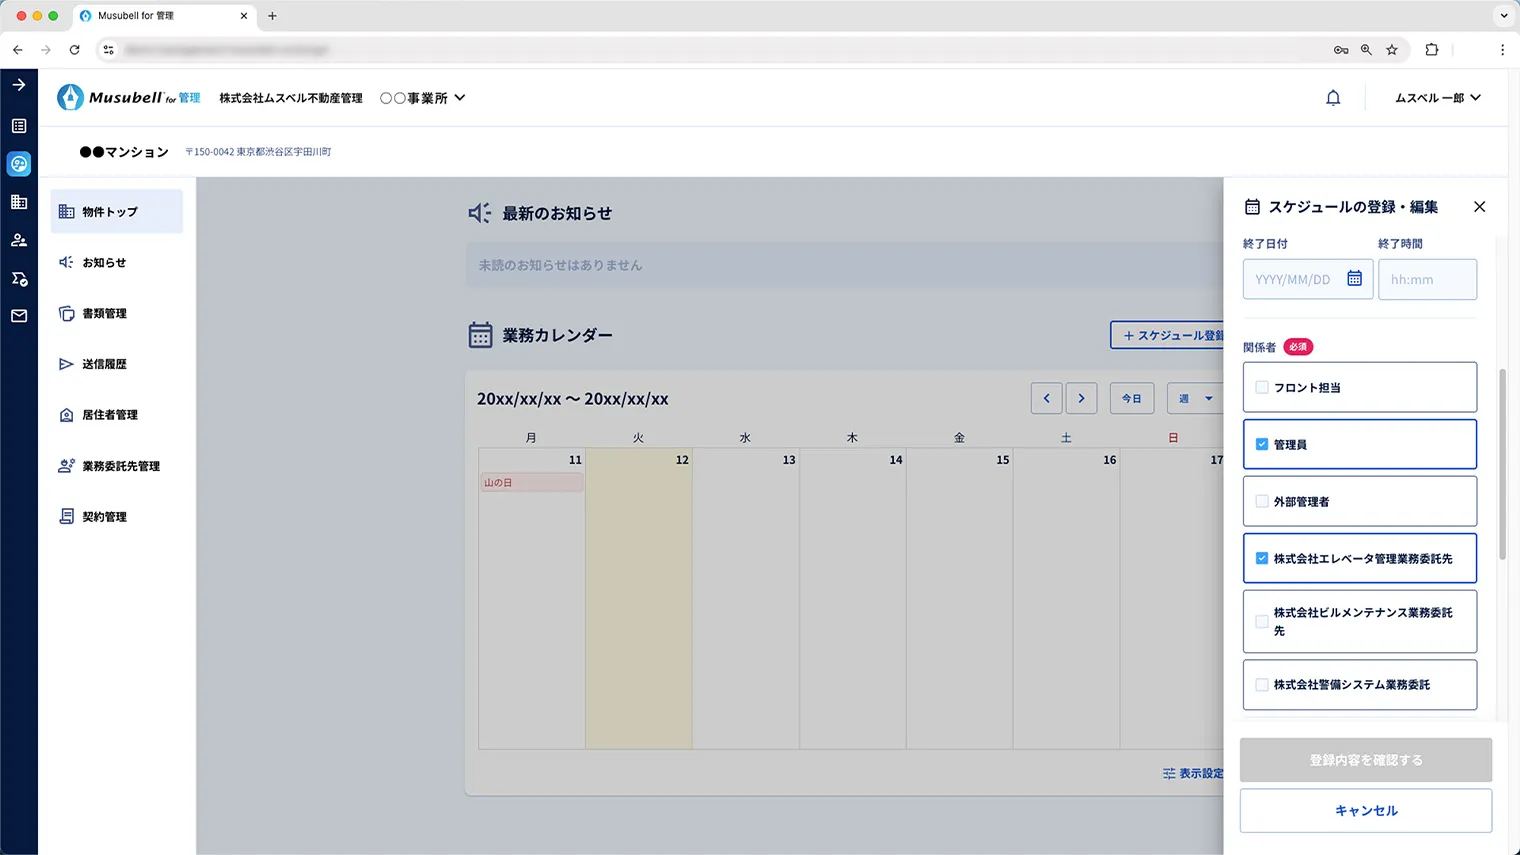Click the 今日 button on the calendar
This screenshot has height=855, width=1520.
click(1131, 398)
